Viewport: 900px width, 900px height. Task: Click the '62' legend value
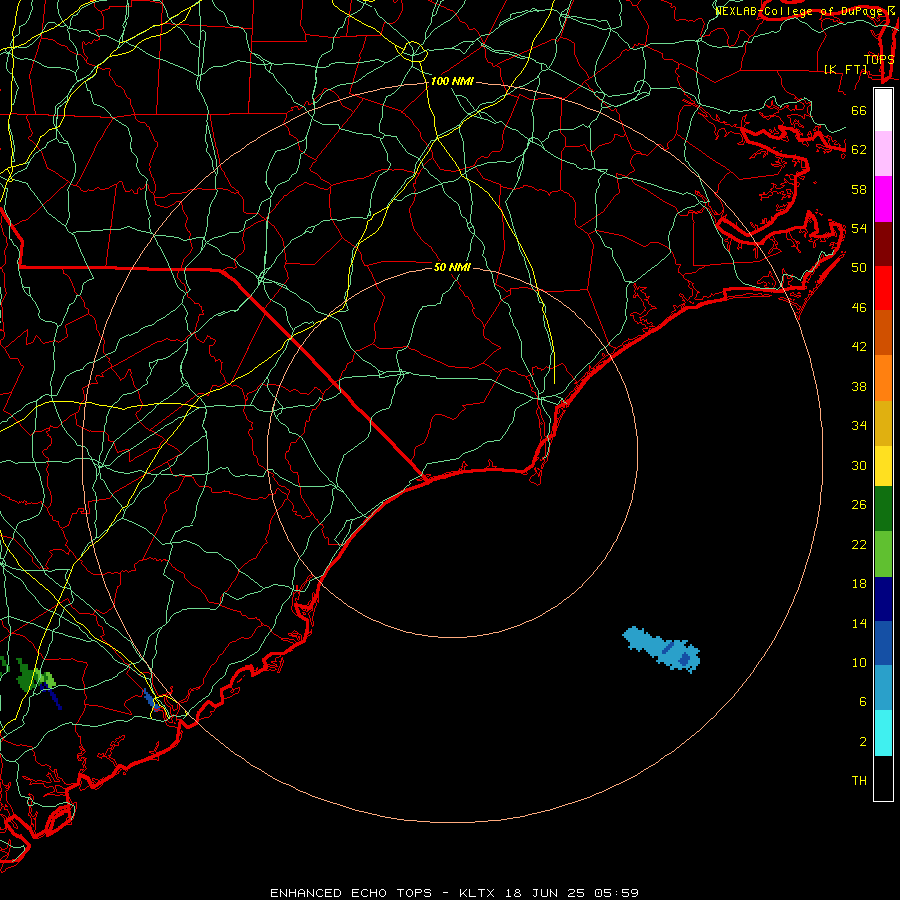click(x=859, y=150)
